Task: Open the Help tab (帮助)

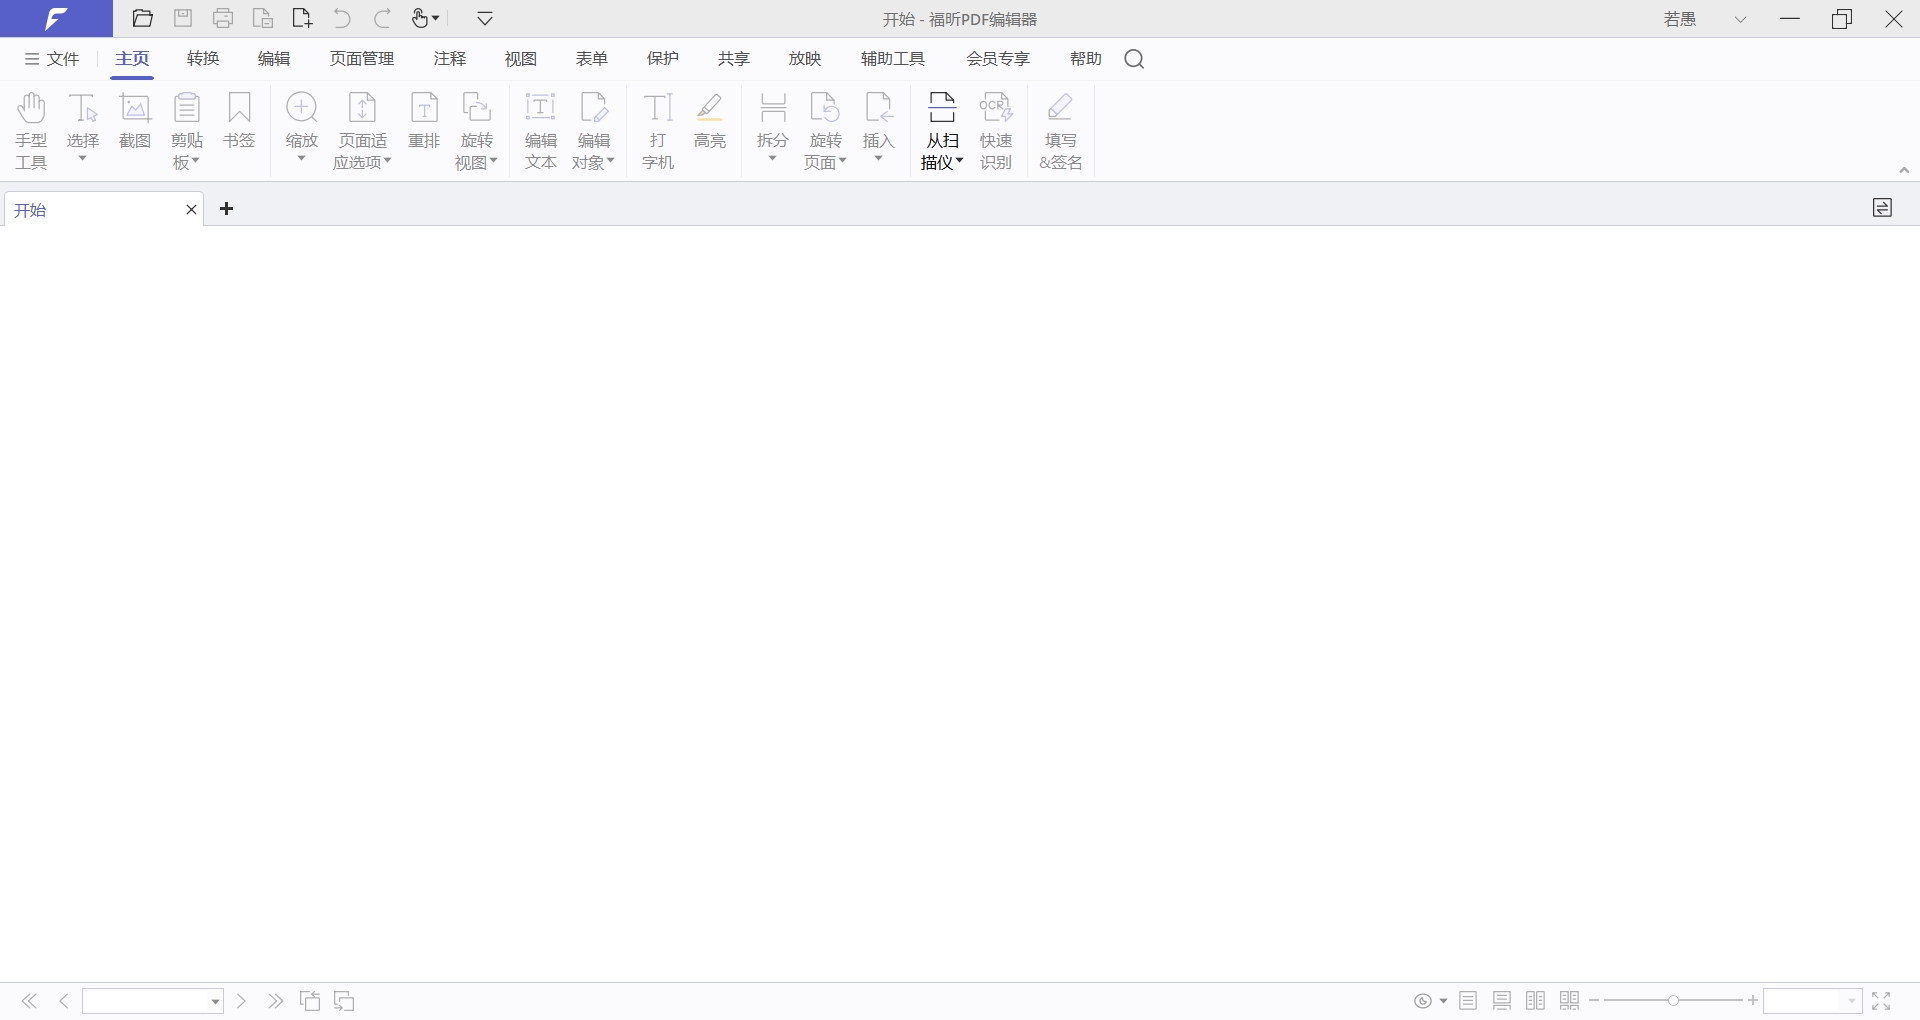Action: tap(1086, 59)
